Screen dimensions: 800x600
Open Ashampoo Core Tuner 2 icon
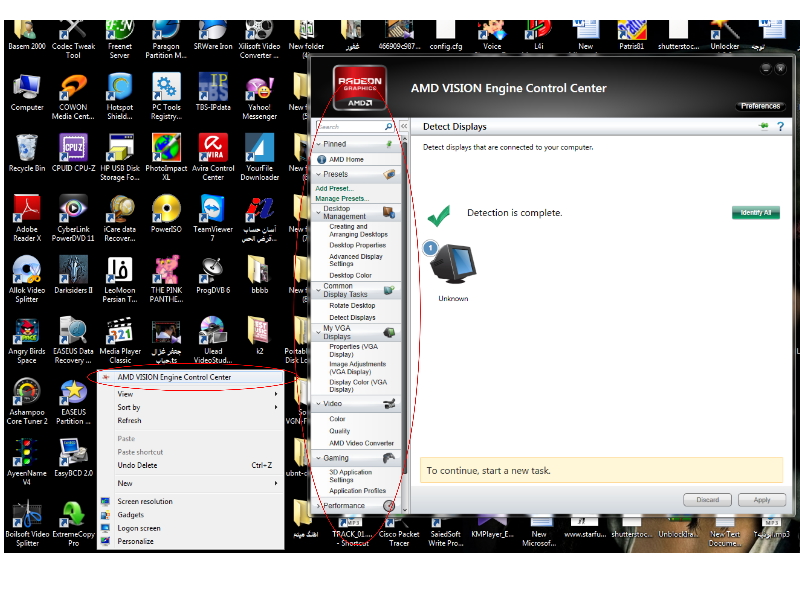pyautogui.click(x=27, y=402)
